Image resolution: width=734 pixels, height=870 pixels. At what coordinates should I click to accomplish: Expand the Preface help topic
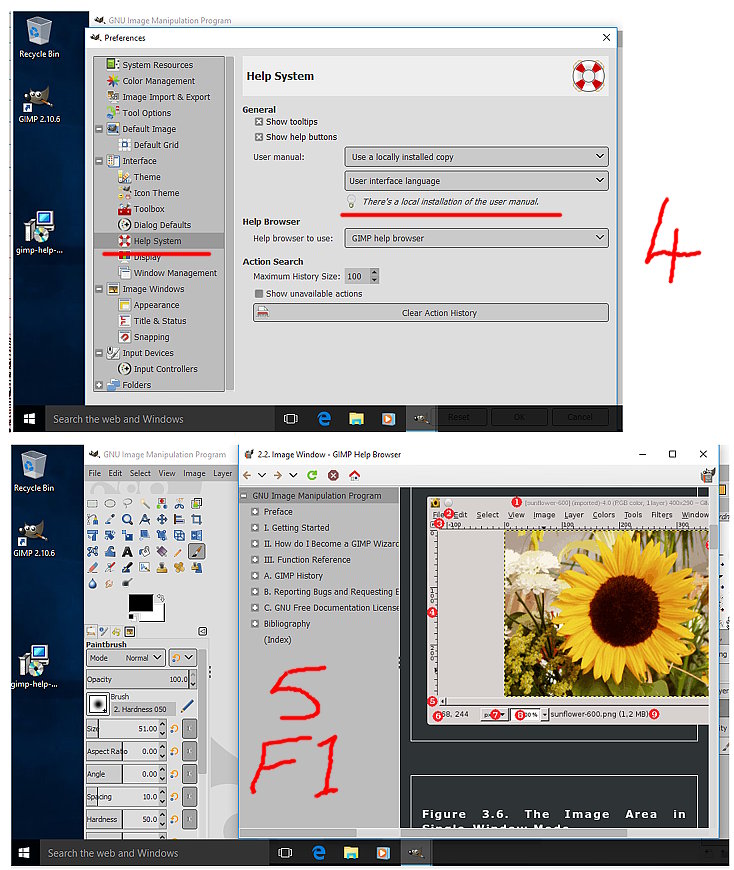(x=255, y=512)
